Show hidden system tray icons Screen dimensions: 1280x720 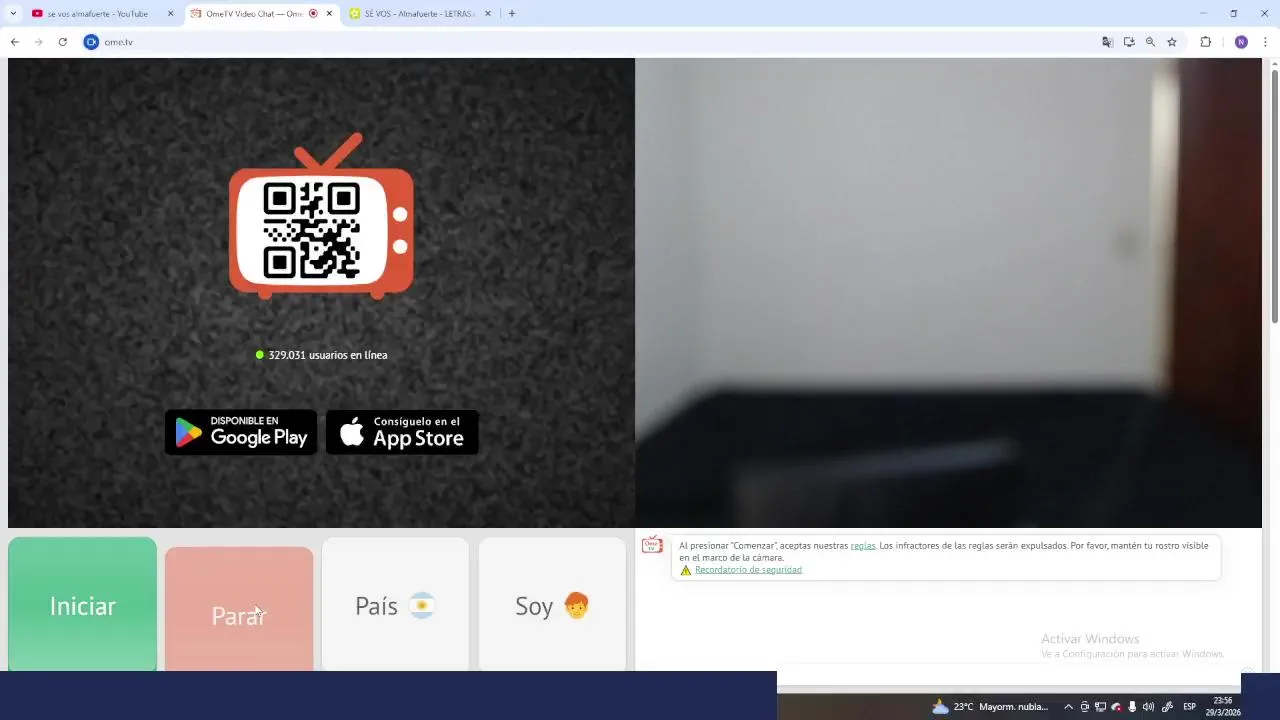[1068, 707]
